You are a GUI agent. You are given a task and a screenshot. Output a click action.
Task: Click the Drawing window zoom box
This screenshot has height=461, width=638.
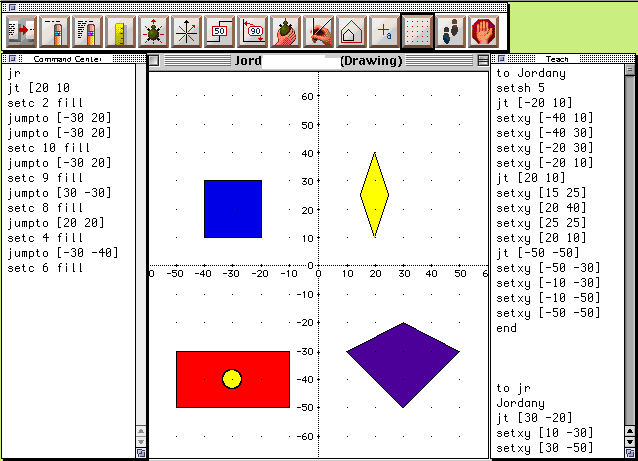click(x=483, y=60)
